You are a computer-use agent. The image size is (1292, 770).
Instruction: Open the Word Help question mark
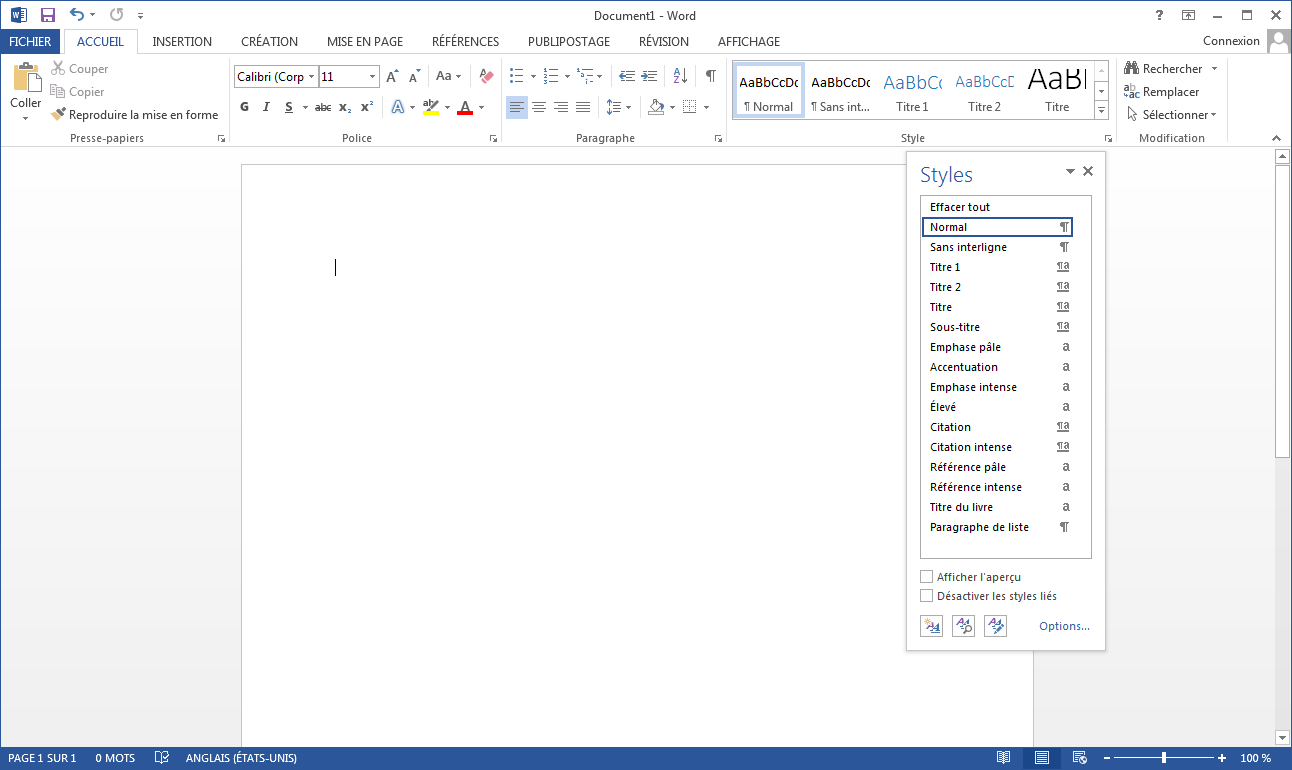click(x=1159, y=15)
